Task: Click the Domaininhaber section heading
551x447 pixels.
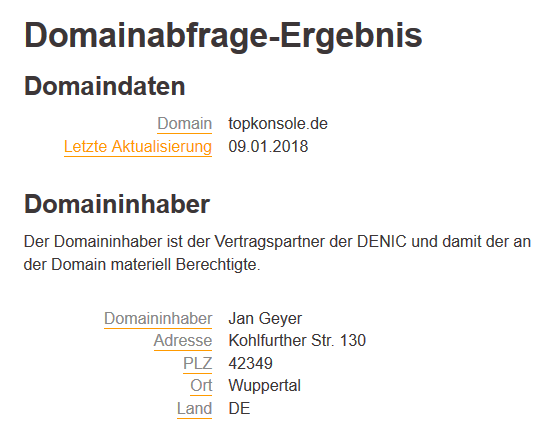Action: point(117,204)
